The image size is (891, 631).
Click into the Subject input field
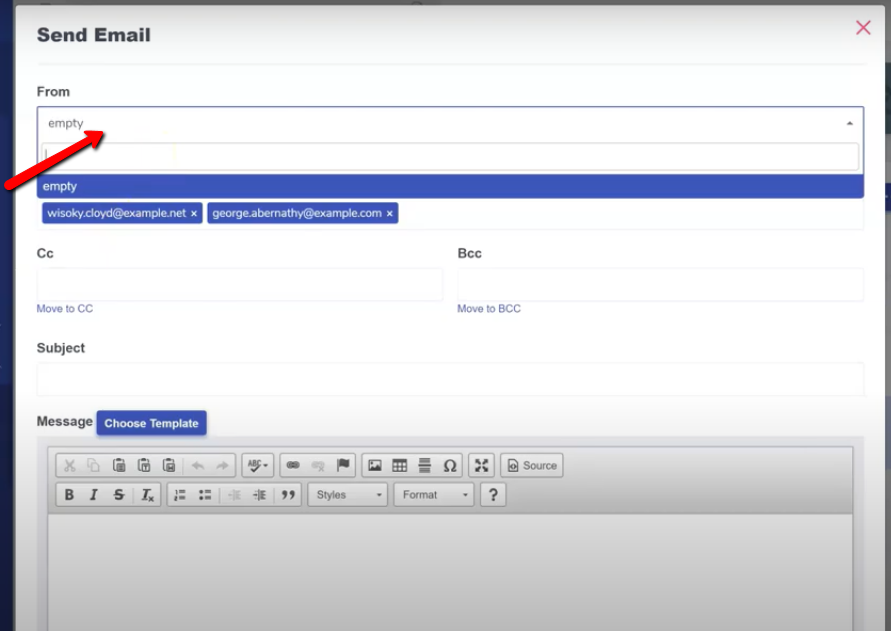(x=450, y=379)
